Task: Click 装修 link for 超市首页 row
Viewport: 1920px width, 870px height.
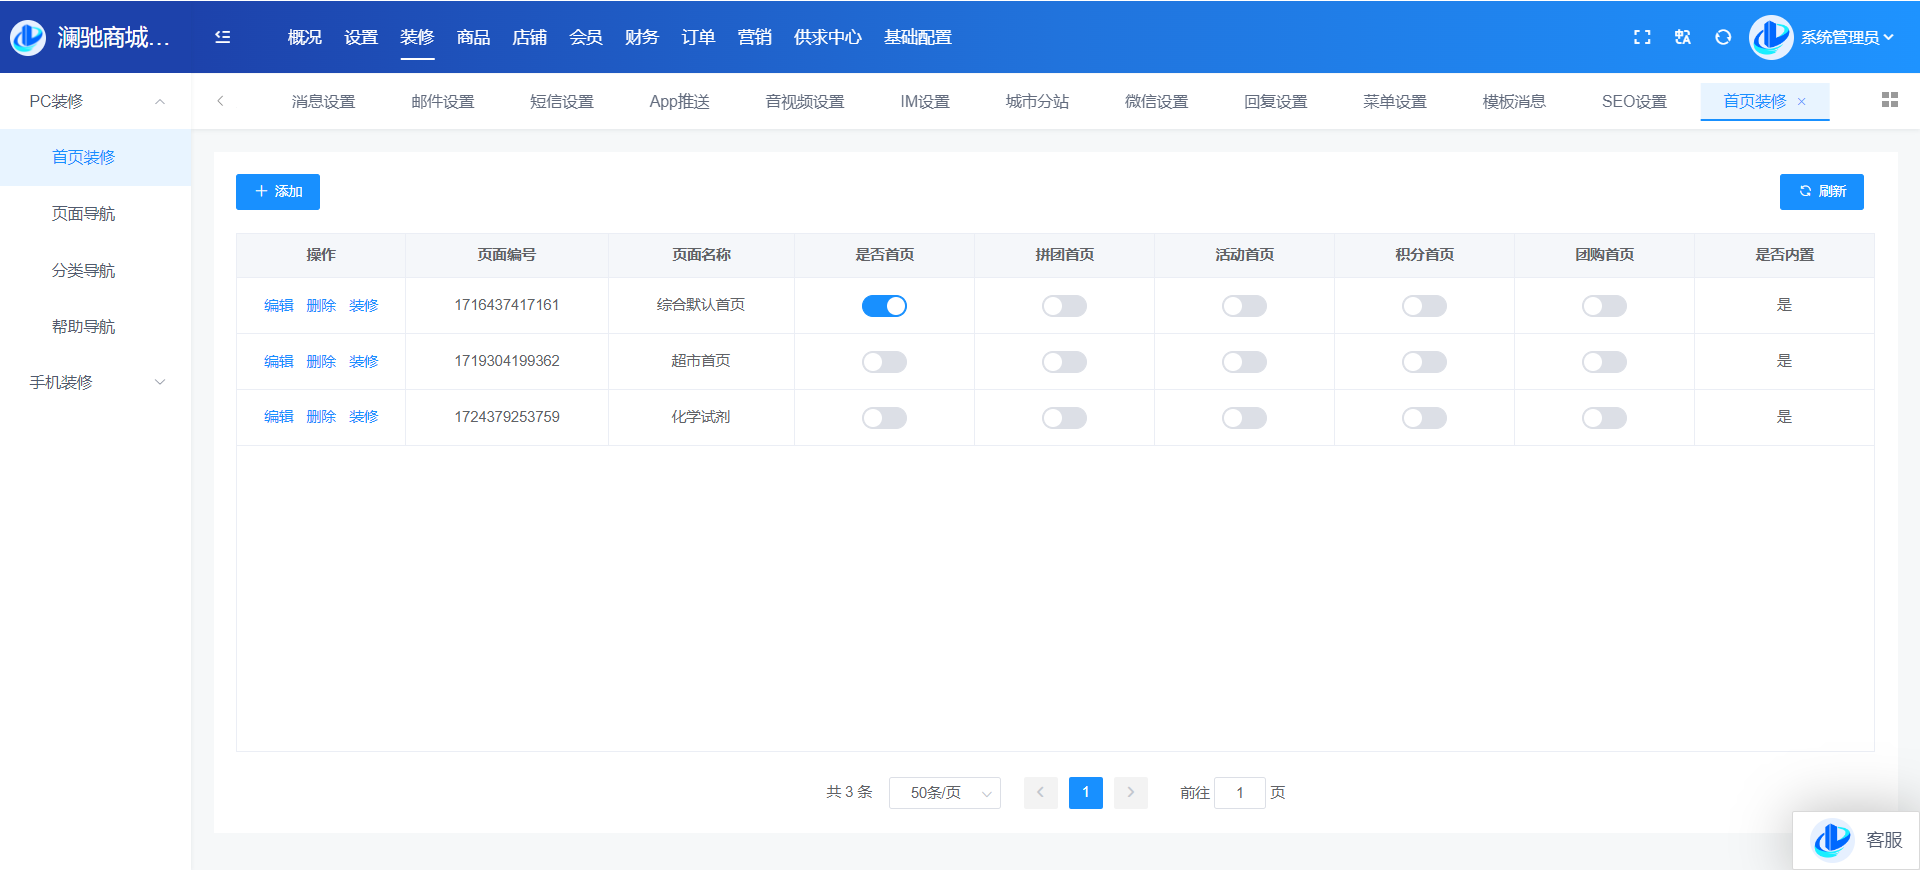Action: 363,362
